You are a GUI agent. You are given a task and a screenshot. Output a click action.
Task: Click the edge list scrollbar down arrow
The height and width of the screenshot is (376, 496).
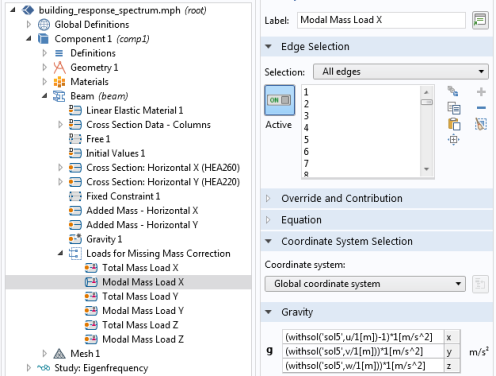pyautogui.click(x=427, y=169)
